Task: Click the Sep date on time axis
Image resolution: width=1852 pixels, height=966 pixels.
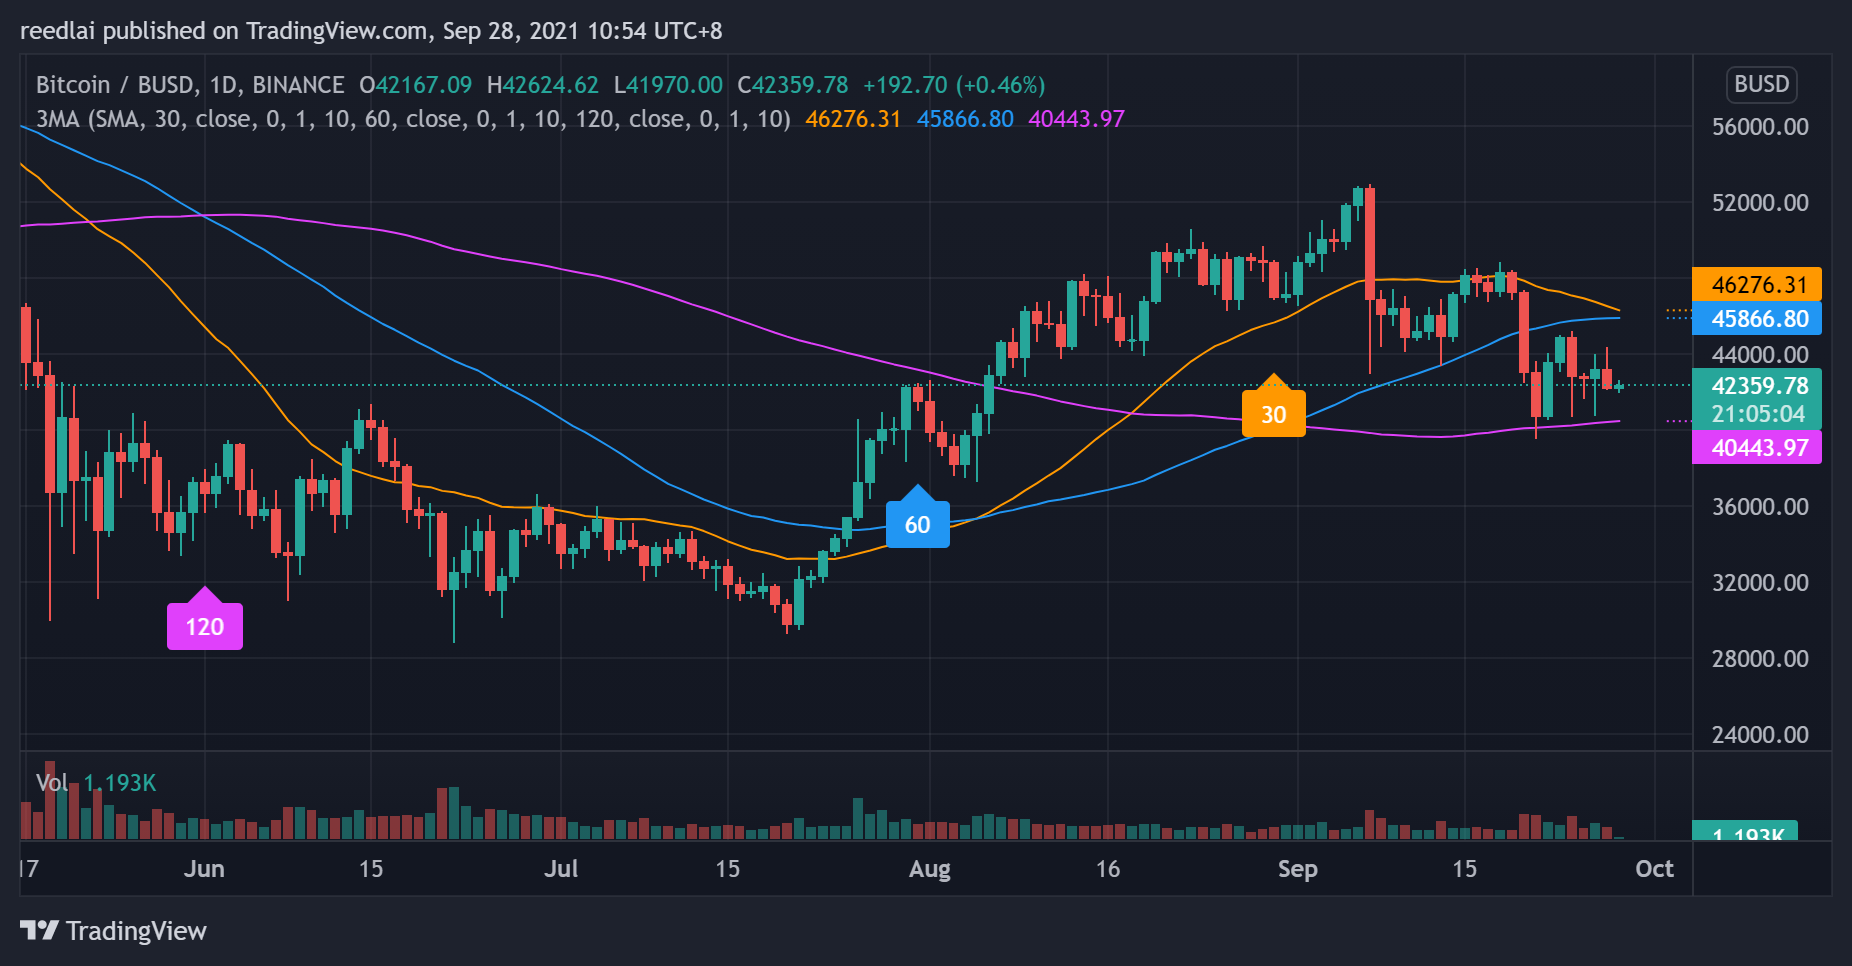Action: 1297,869
